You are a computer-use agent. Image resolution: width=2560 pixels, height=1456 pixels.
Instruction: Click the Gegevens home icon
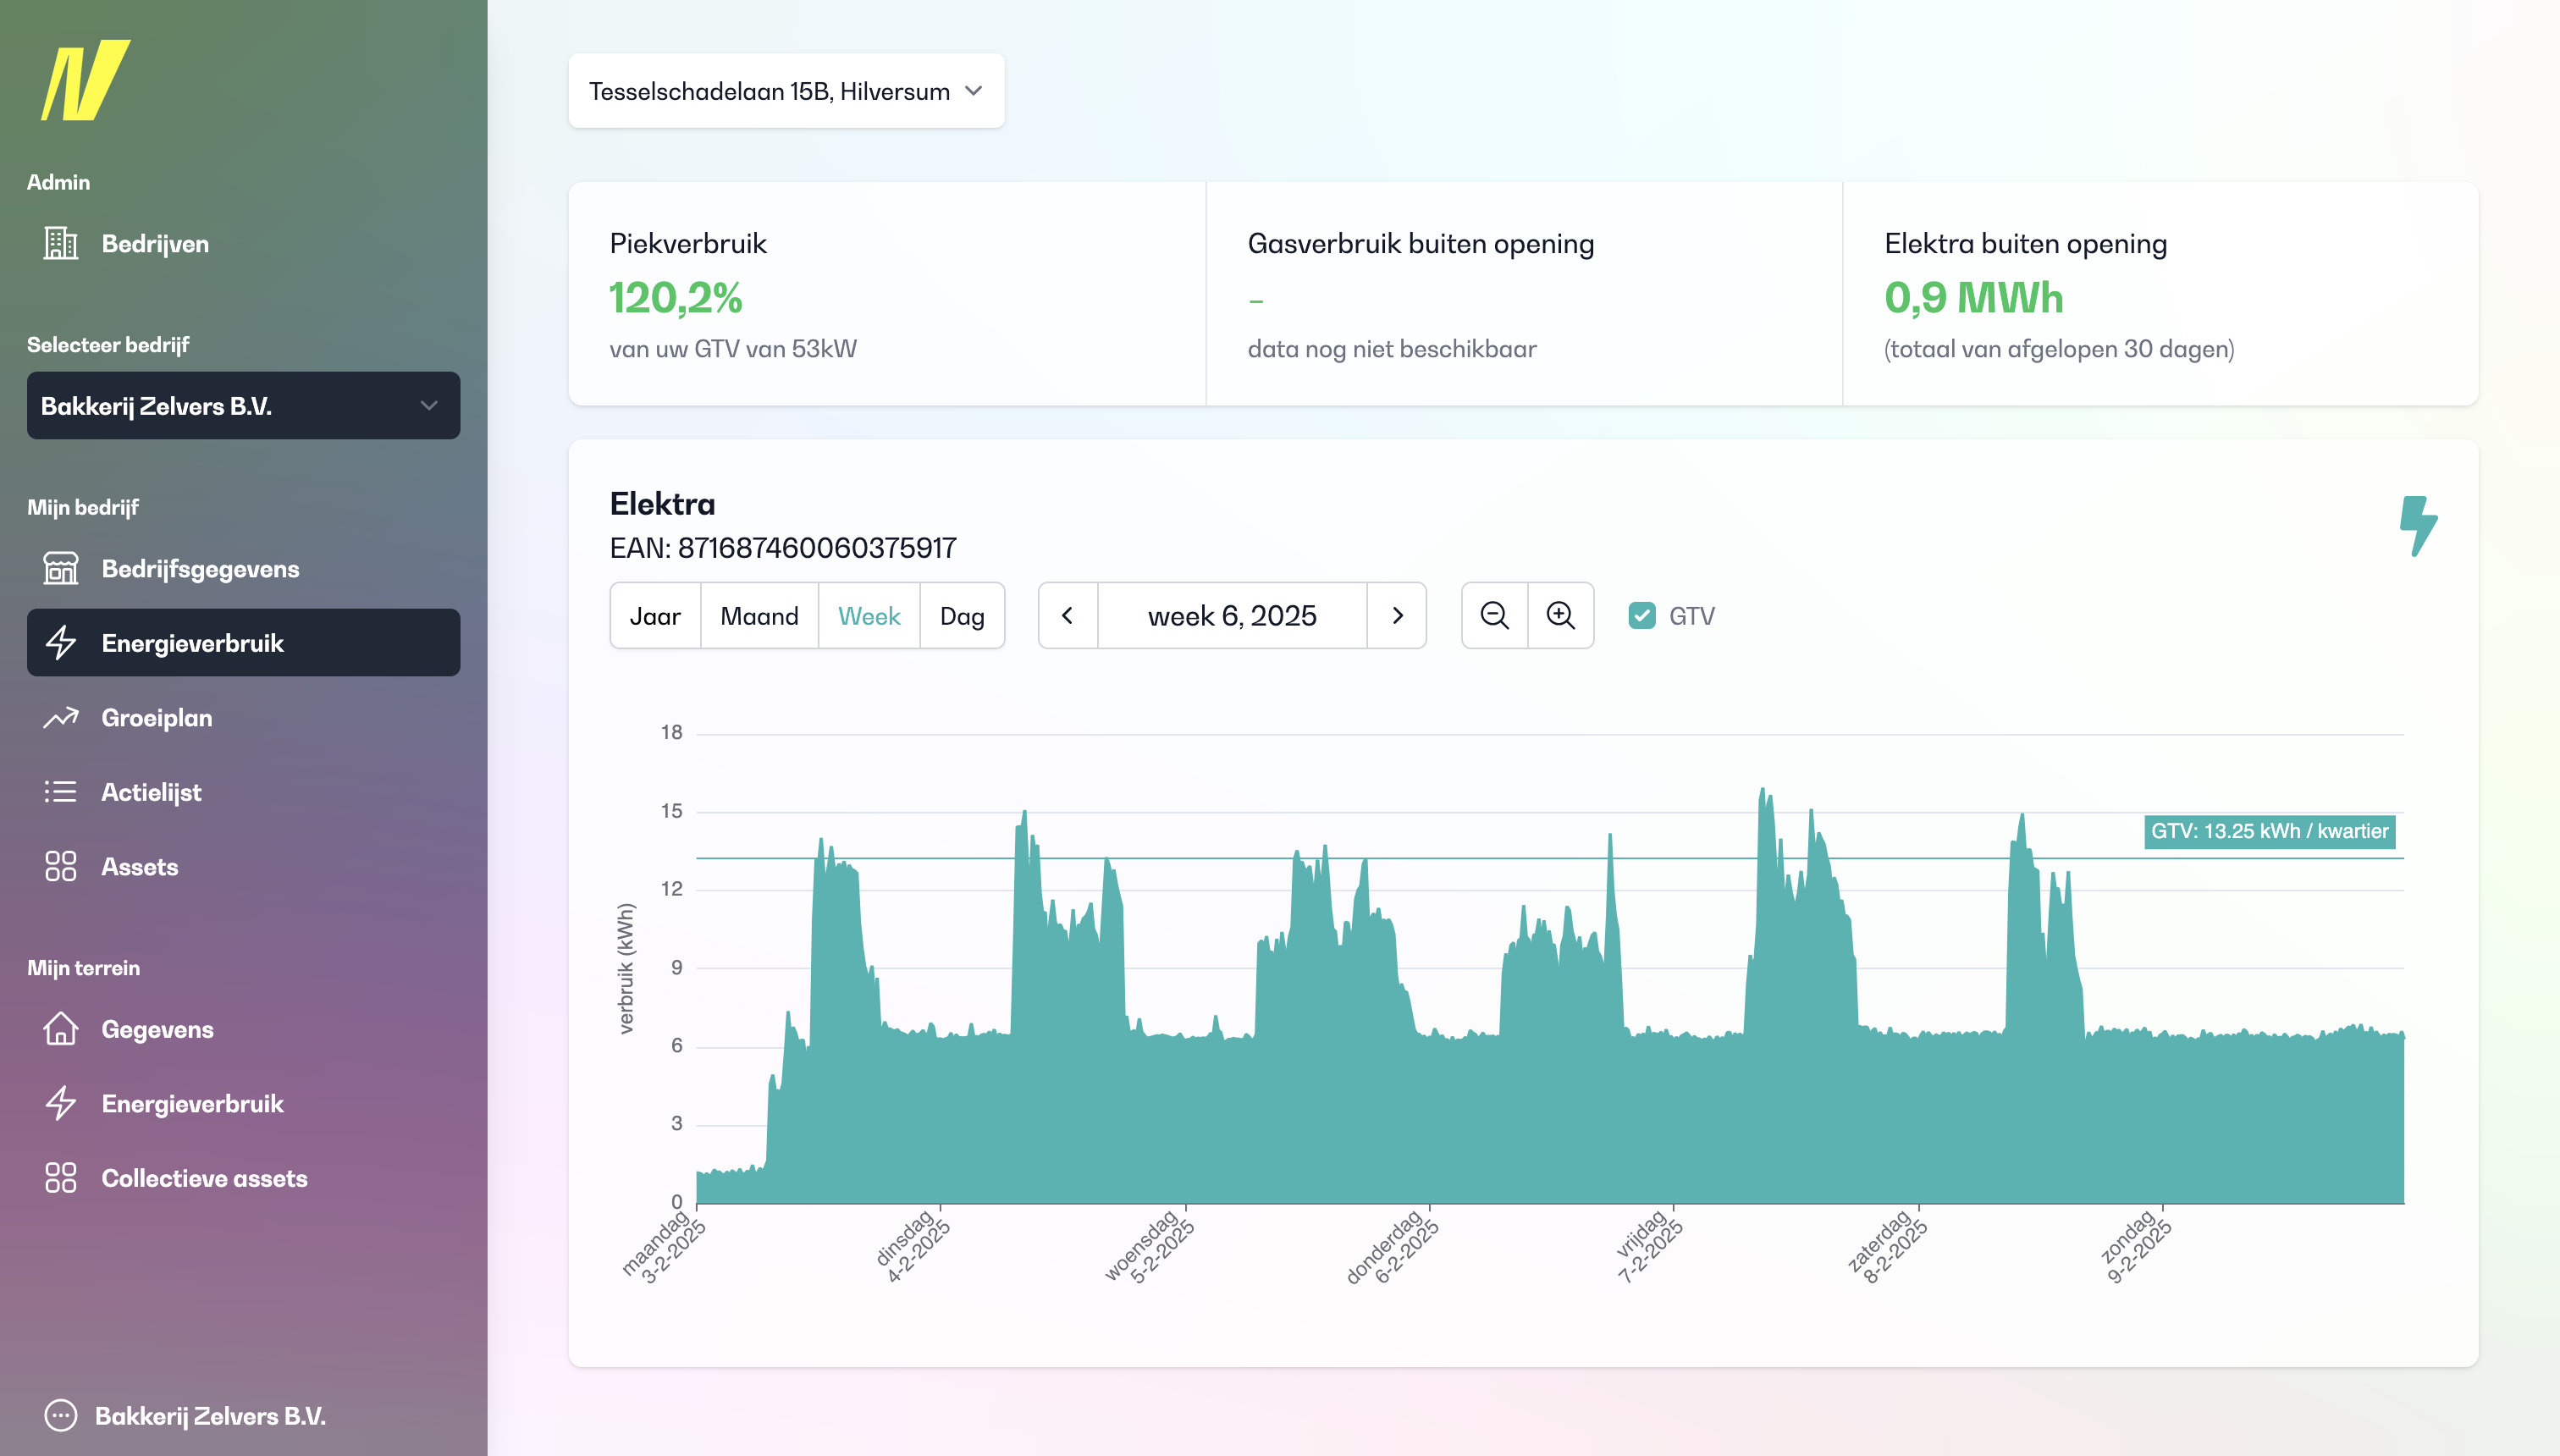(61, 1028)
